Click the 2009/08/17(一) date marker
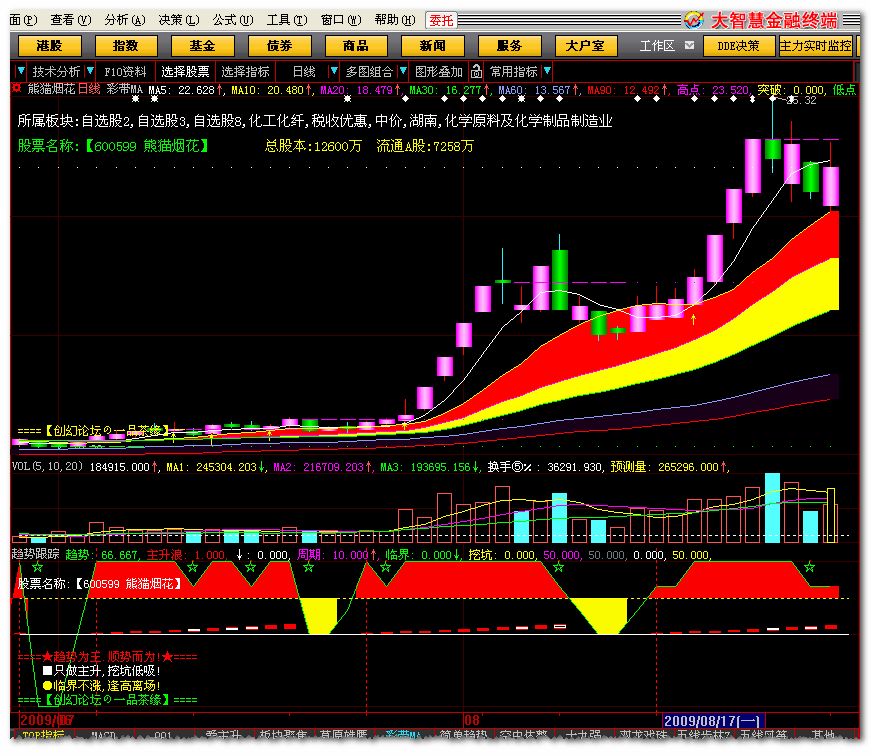This screenshot has height=756, width=871. [x=713, y=721]
